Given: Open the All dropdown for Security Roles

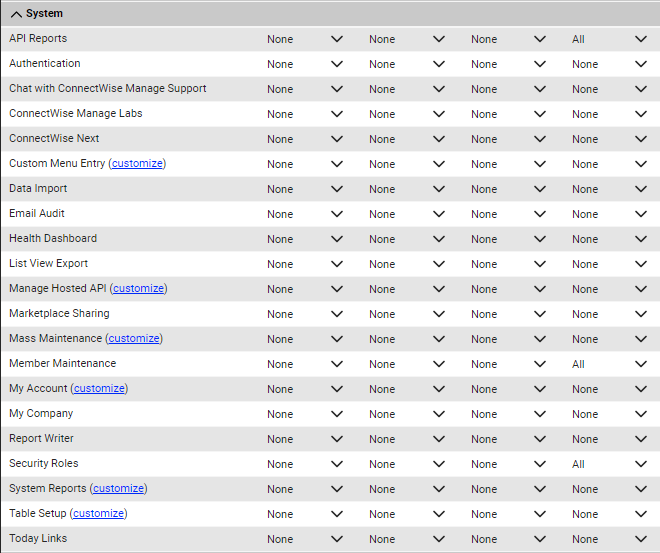Looking at the screenshot, I should 609,464.
